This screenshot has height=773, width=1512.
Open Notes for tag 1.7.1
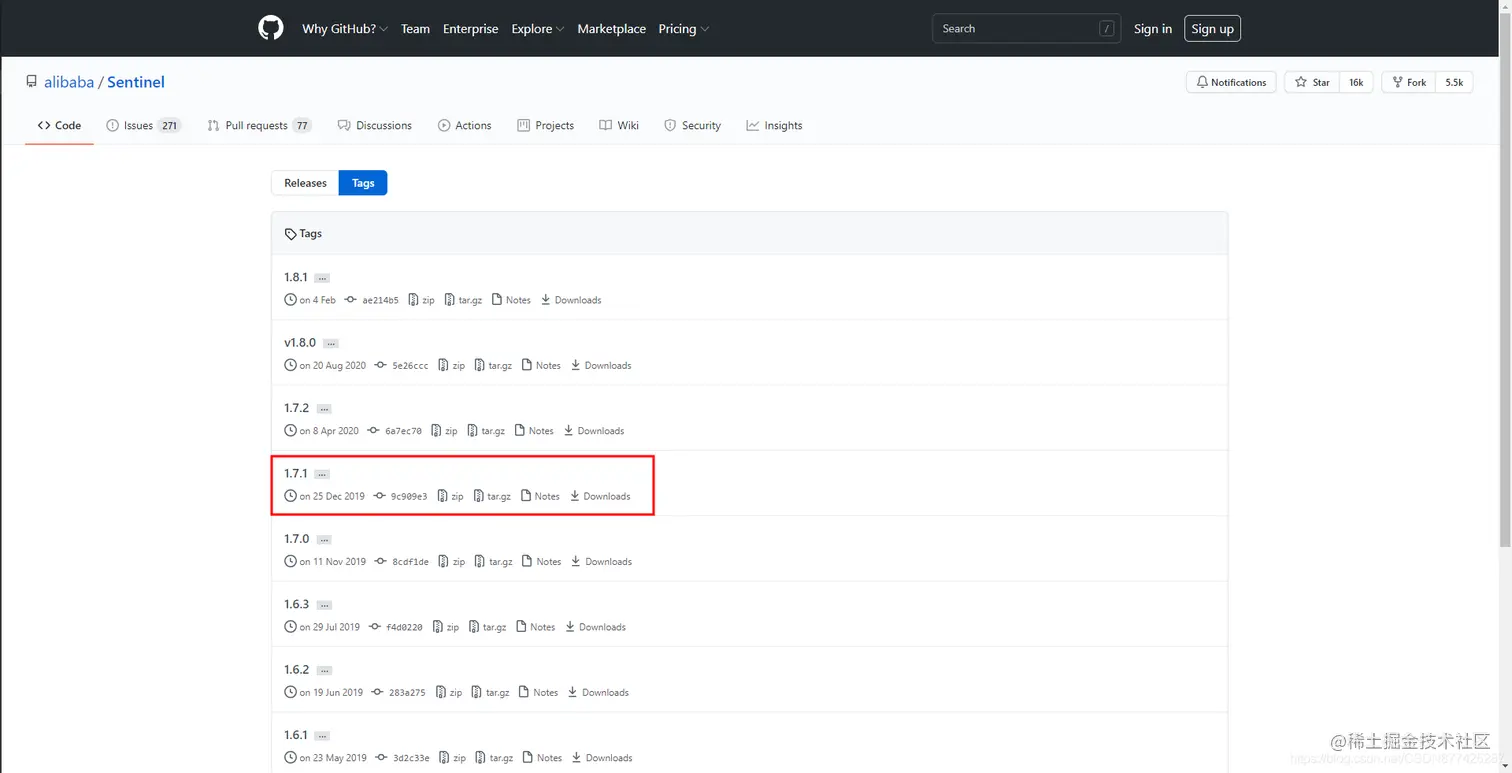540,496
